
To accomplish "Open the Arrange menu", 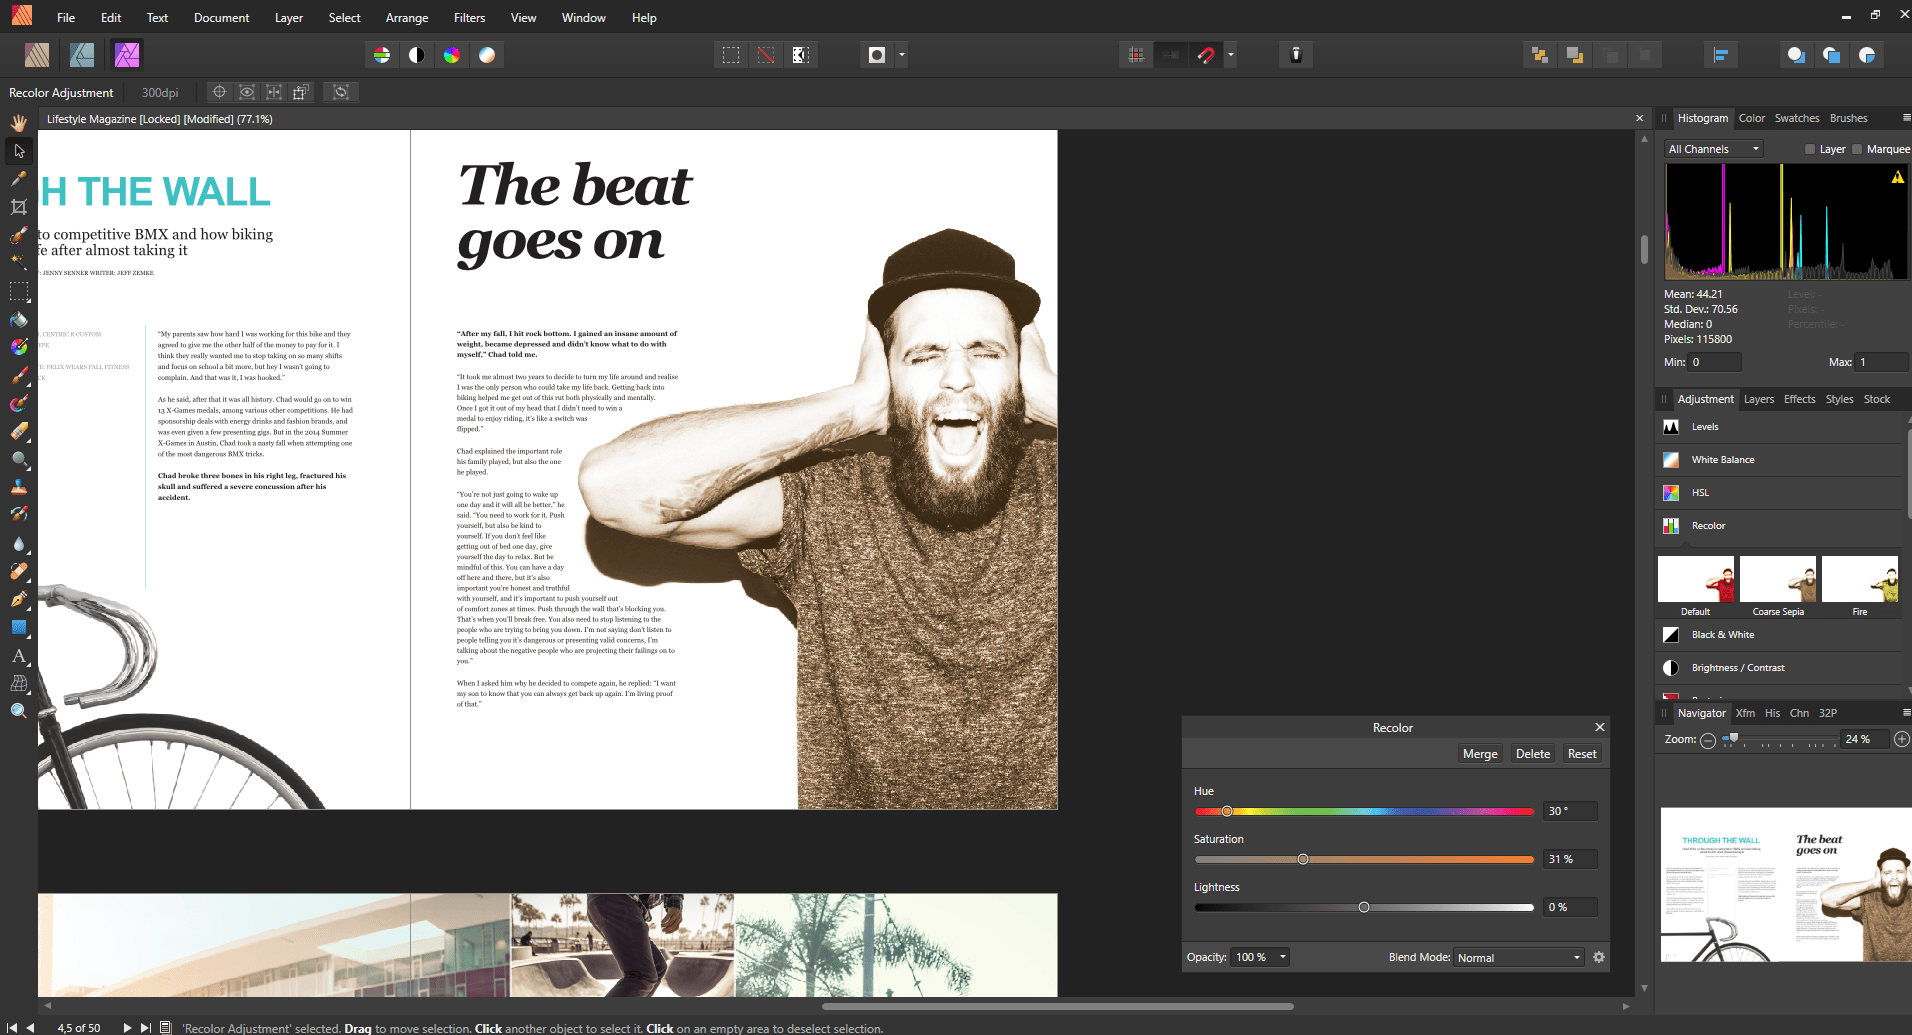I will tap(407, 18).
